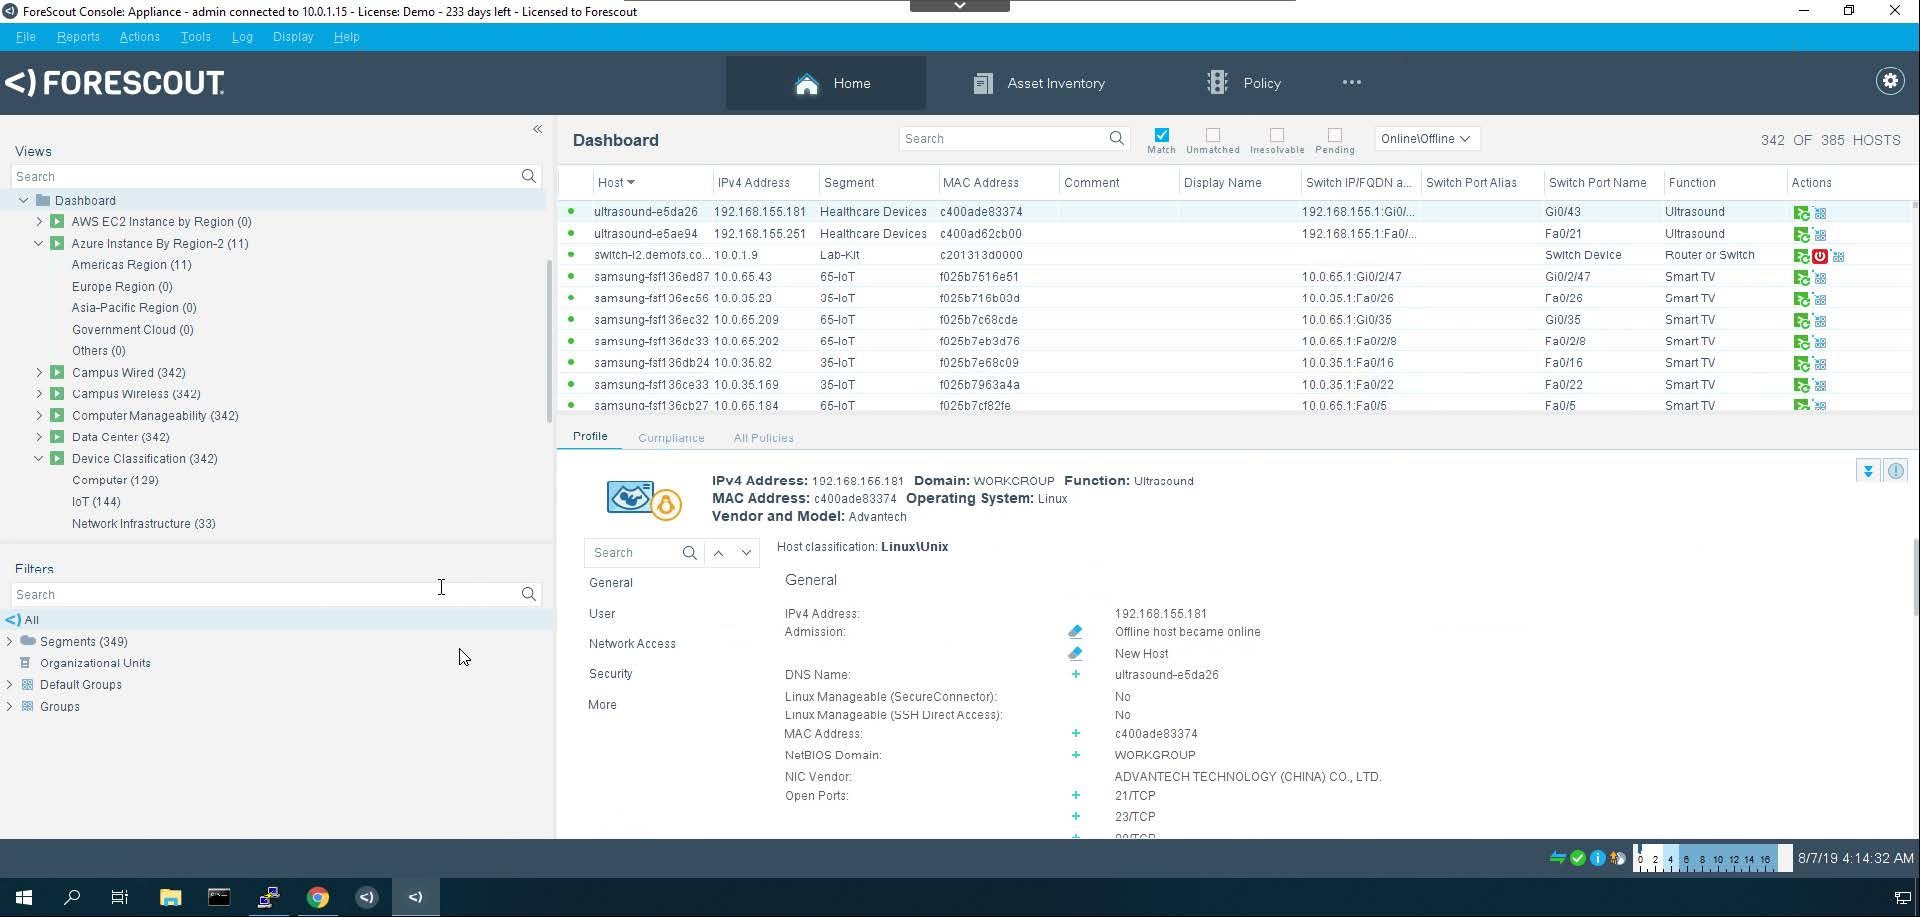Open Google Chrome from the taskbar
The width and height of the screenshot is (1920, 917).
coord(318,897)
